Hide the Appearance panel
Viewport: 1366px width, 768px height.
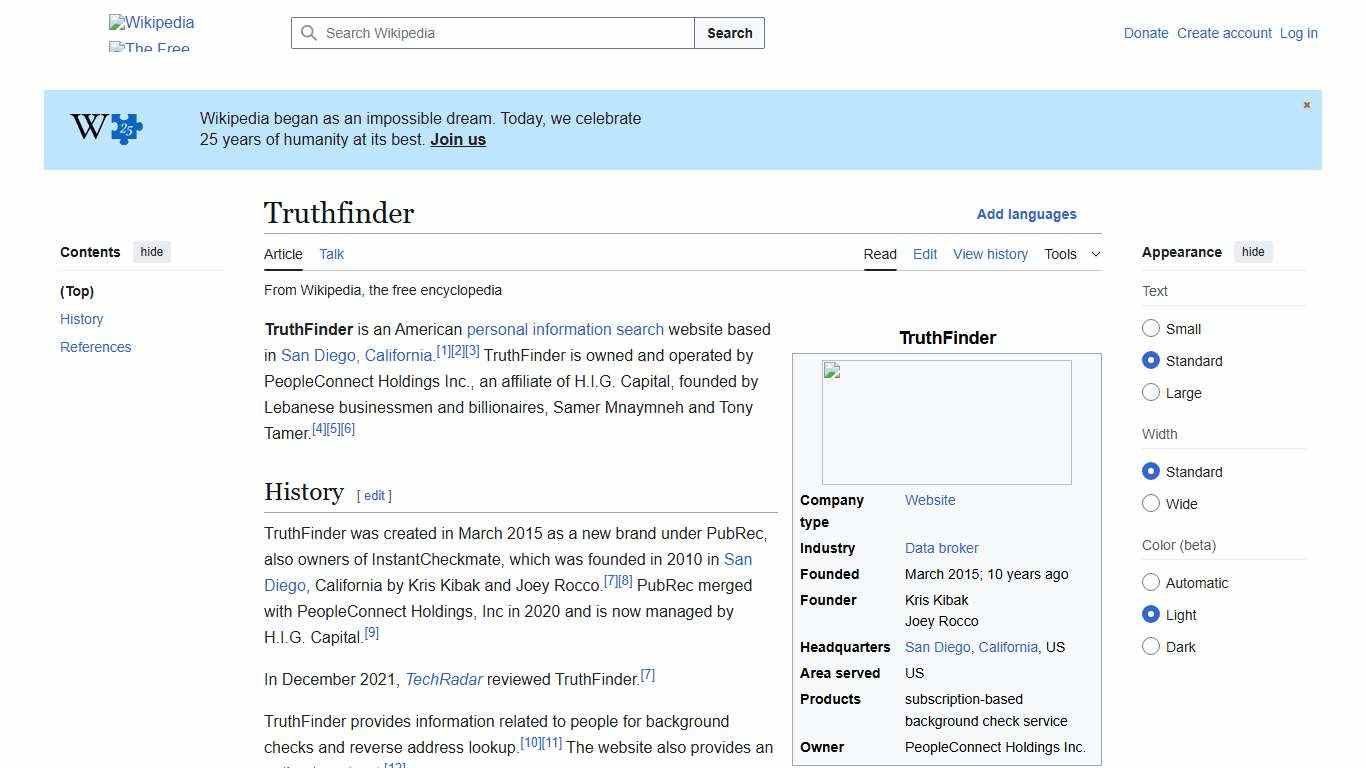point(1253,252)
